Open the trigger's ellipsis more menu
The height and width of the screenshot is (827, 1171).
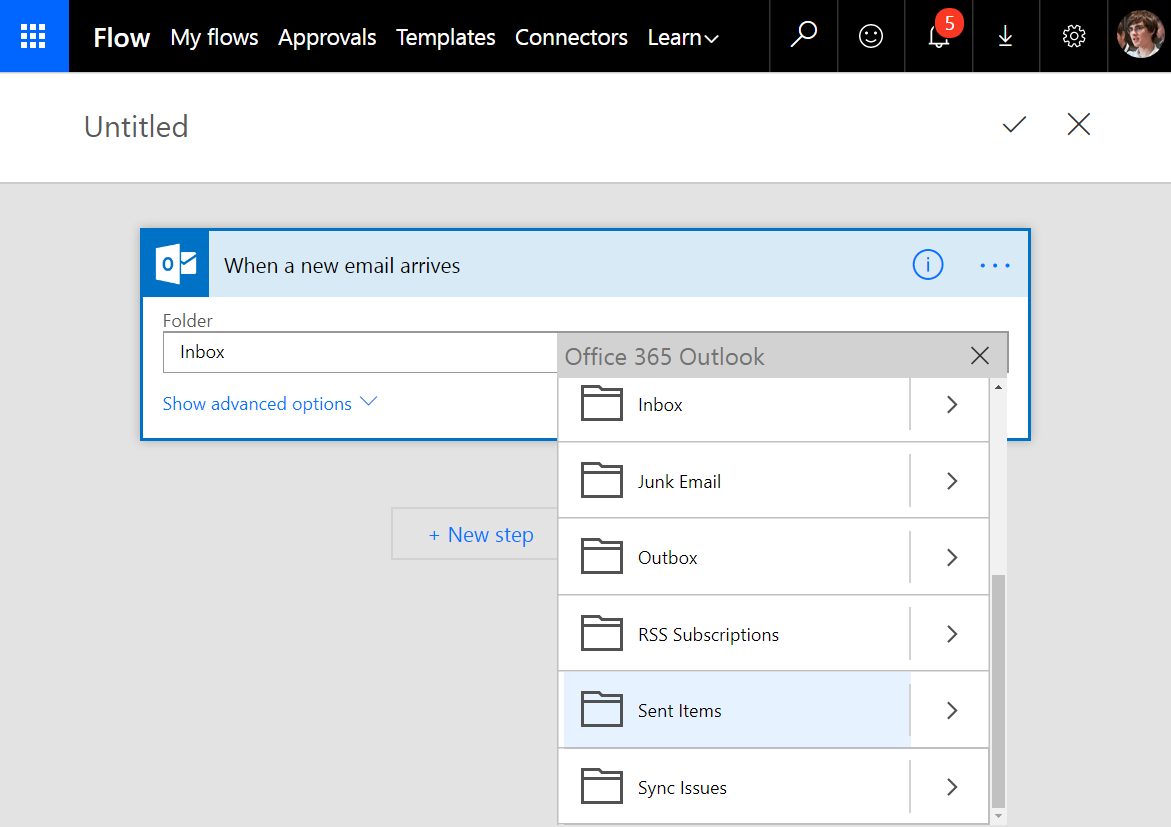pyautogui.click(x=994, y=266)
